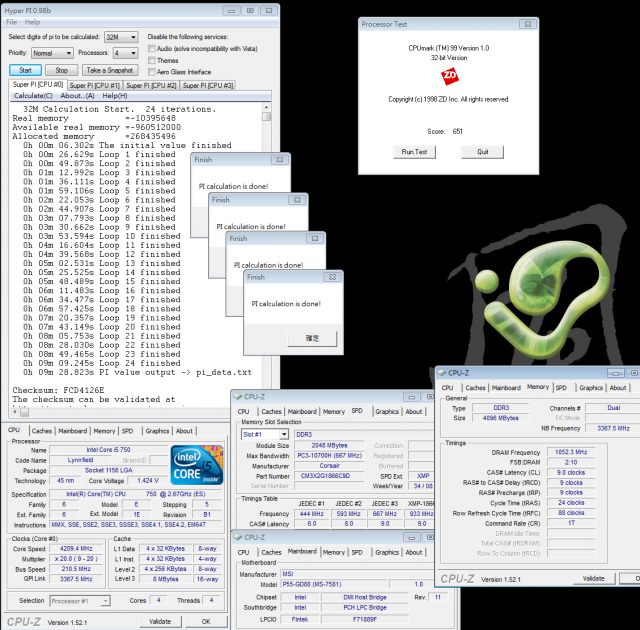Open the Processor #1 selection dropdown

point(80,601)
